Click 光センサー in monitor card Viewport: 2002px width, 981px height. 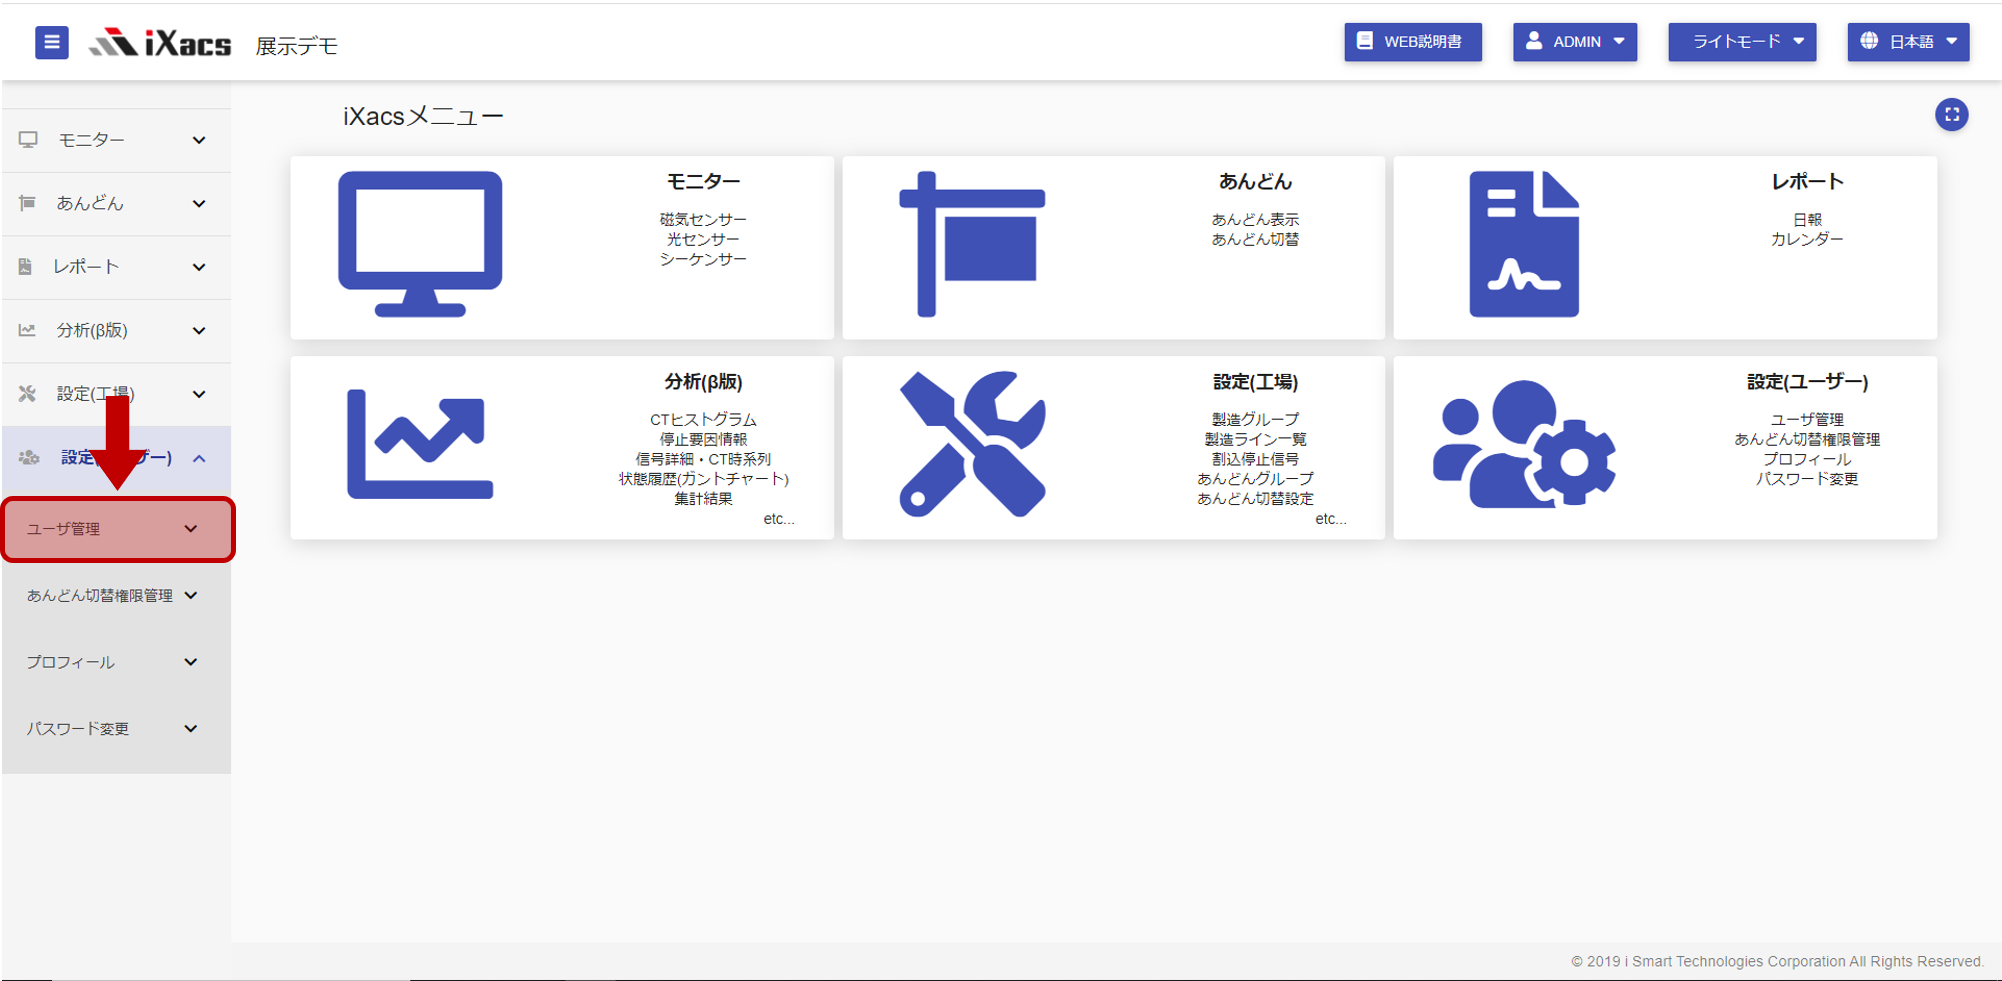[703, 239]
